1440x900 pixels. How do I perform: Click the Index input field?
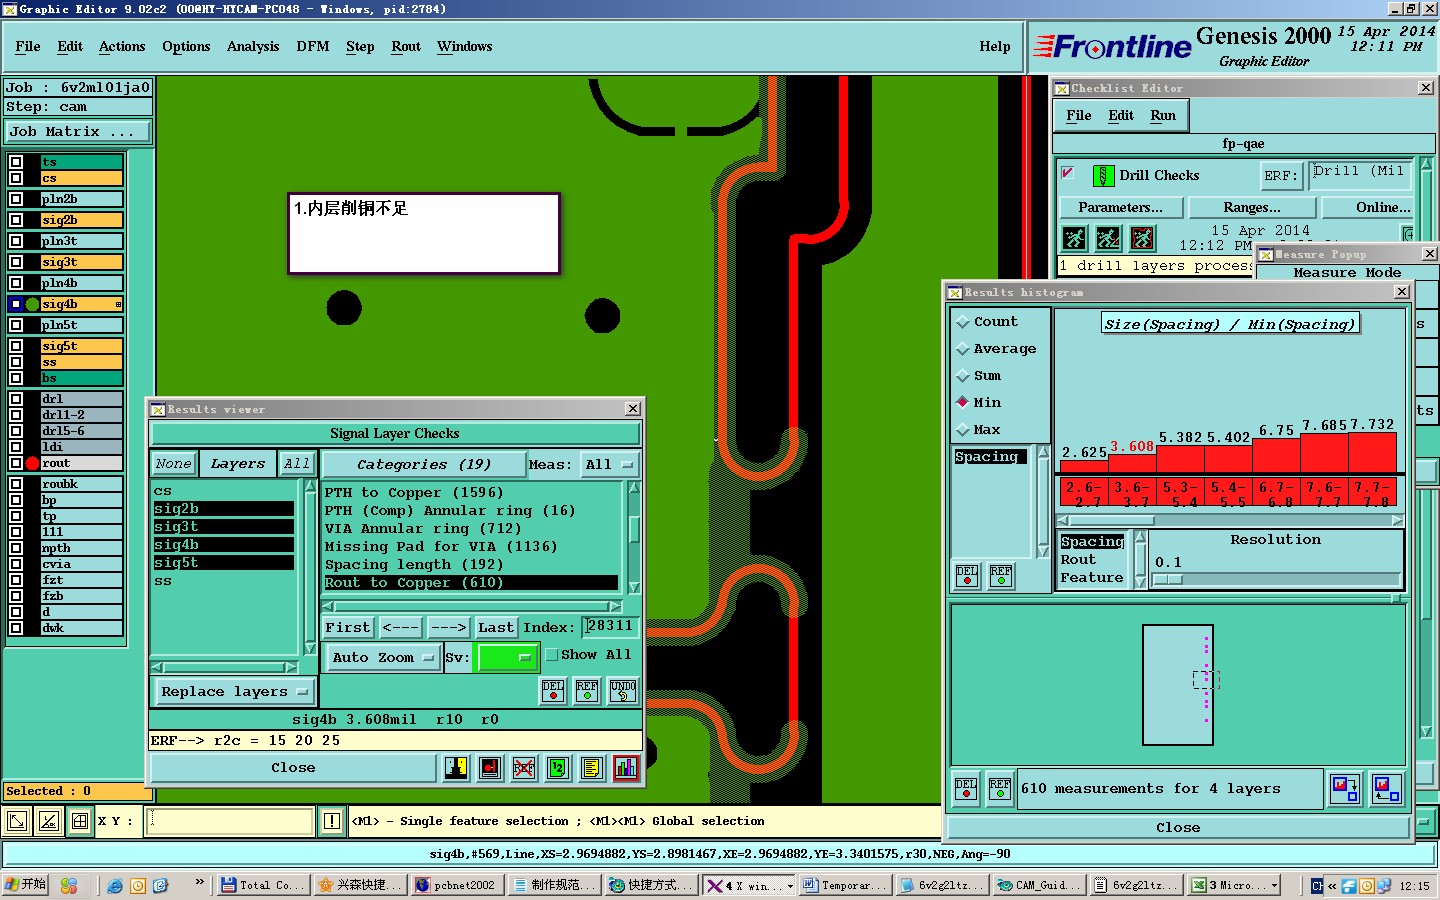tap(611, 627)
